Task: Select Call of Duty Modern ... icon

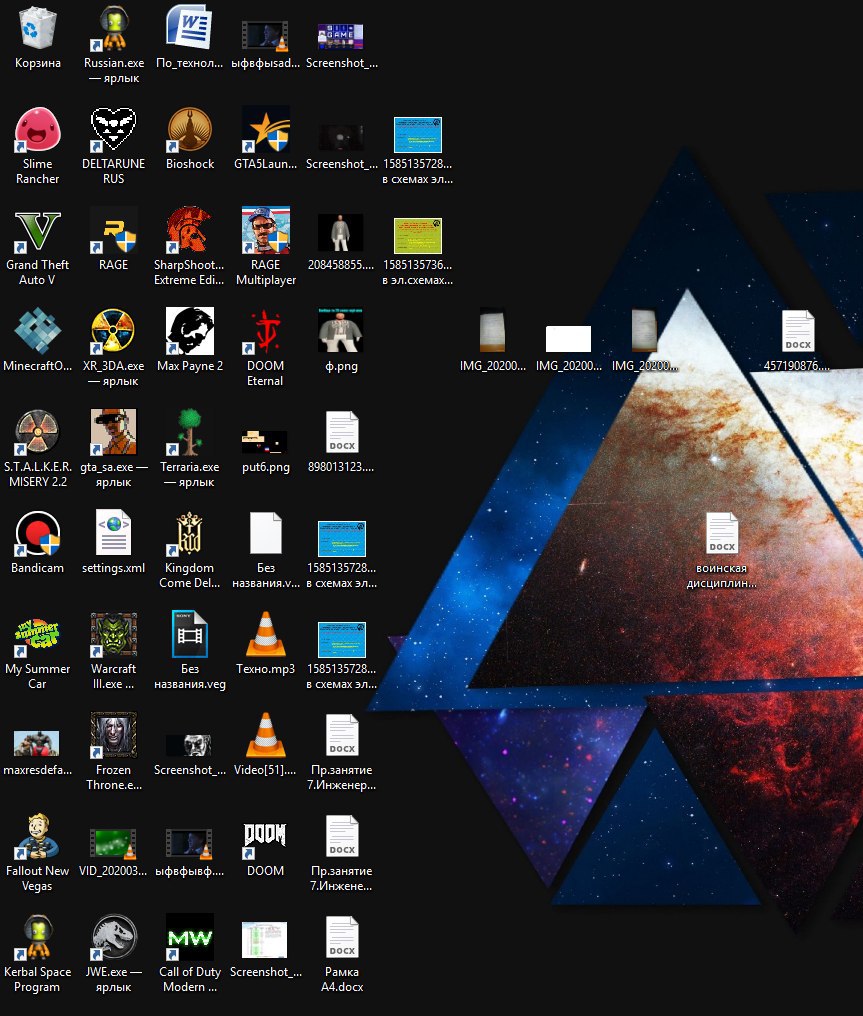Action: [189, 937]
